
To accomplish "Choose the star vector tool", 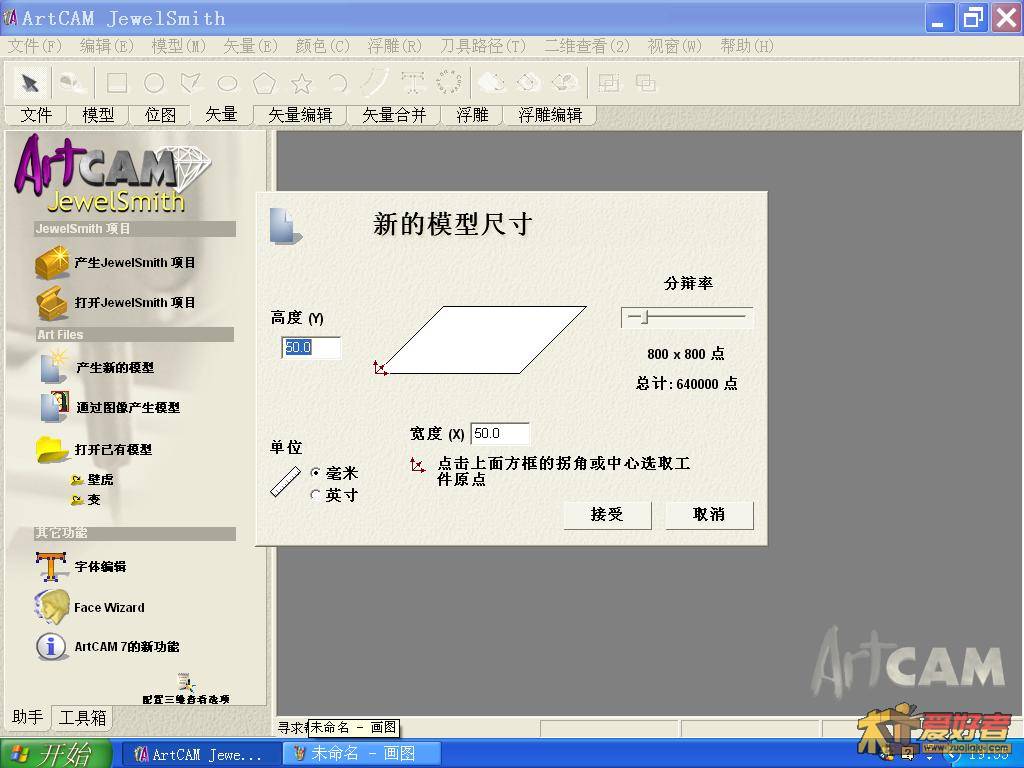I will coord(301,83).
